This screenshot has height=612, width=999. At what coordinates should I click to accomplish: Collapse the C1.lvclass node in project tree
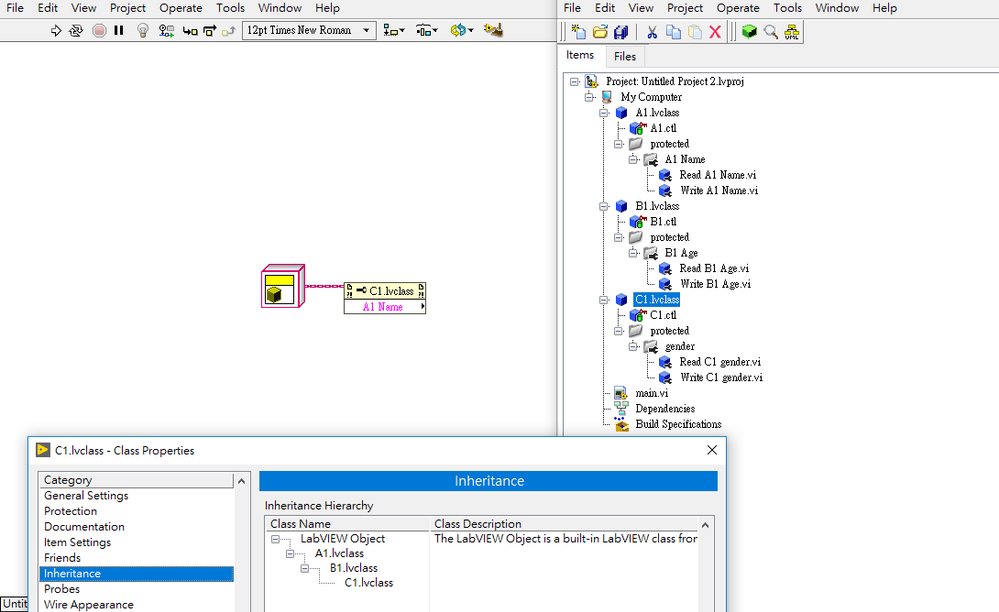[604, 300]
